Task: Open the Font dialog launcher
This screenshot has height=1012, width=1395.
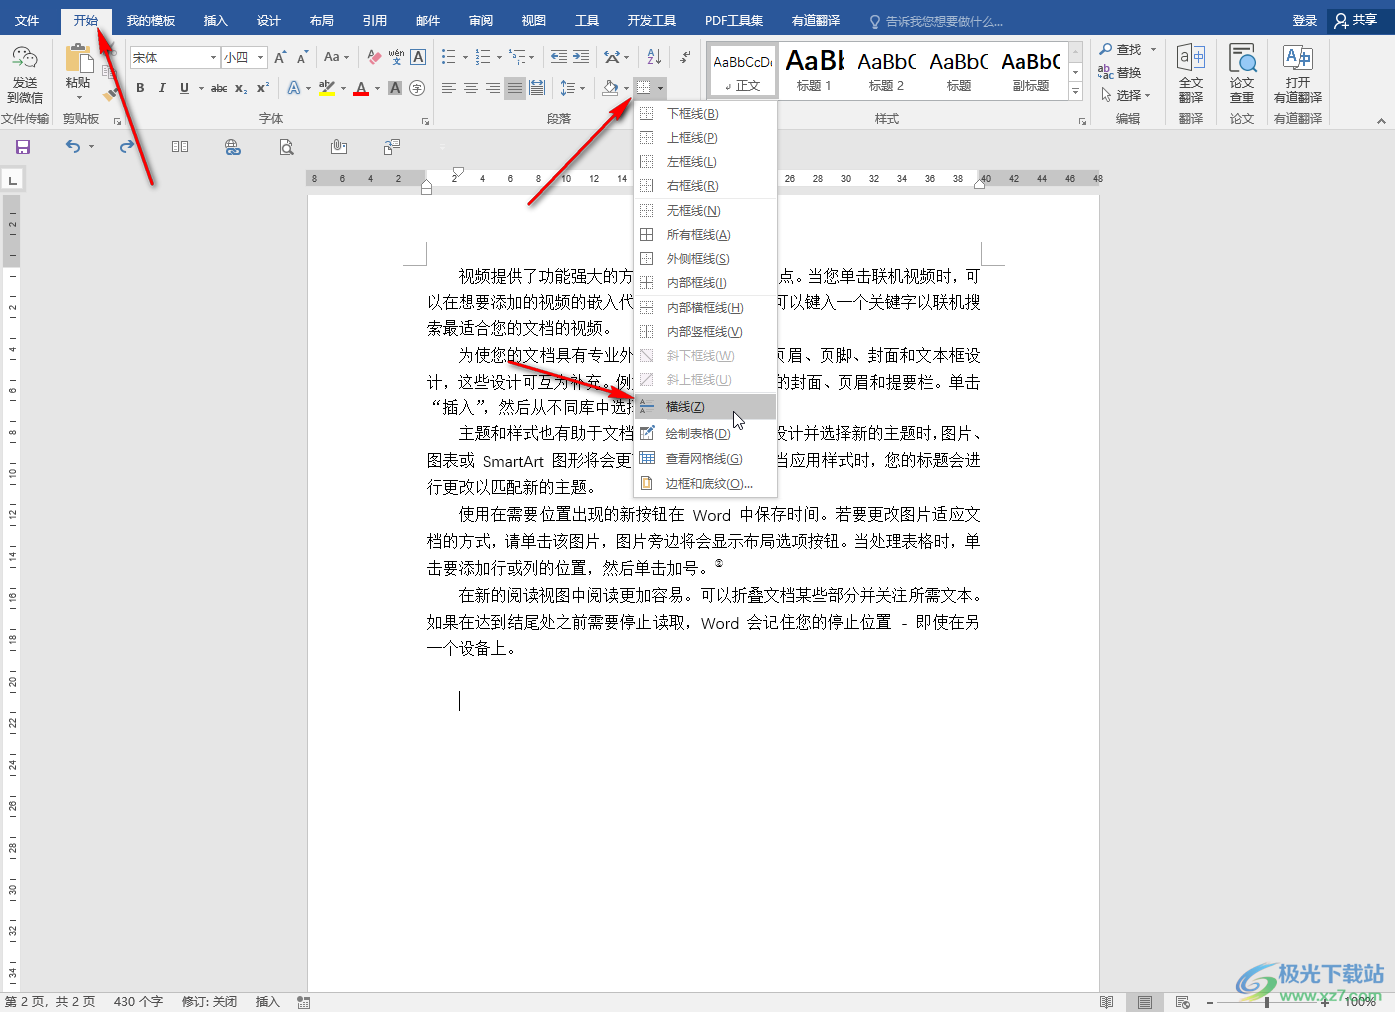Action: pyautogui.click(x=426, y=121)
